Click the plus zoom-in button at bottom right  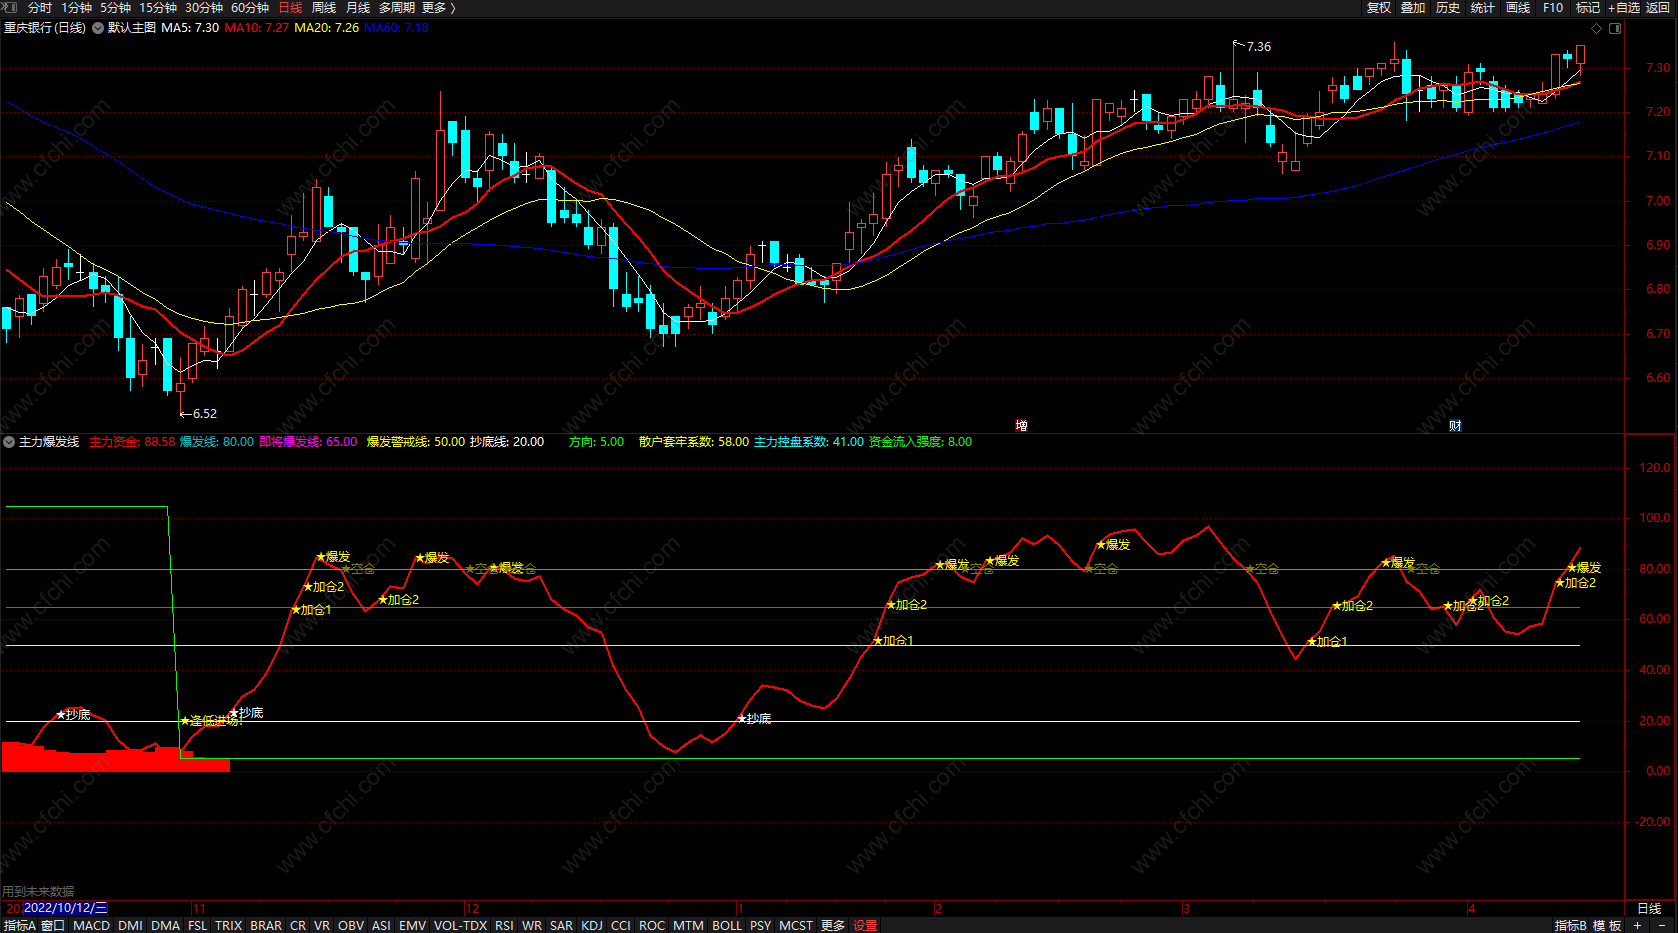tap(1638, 926)
